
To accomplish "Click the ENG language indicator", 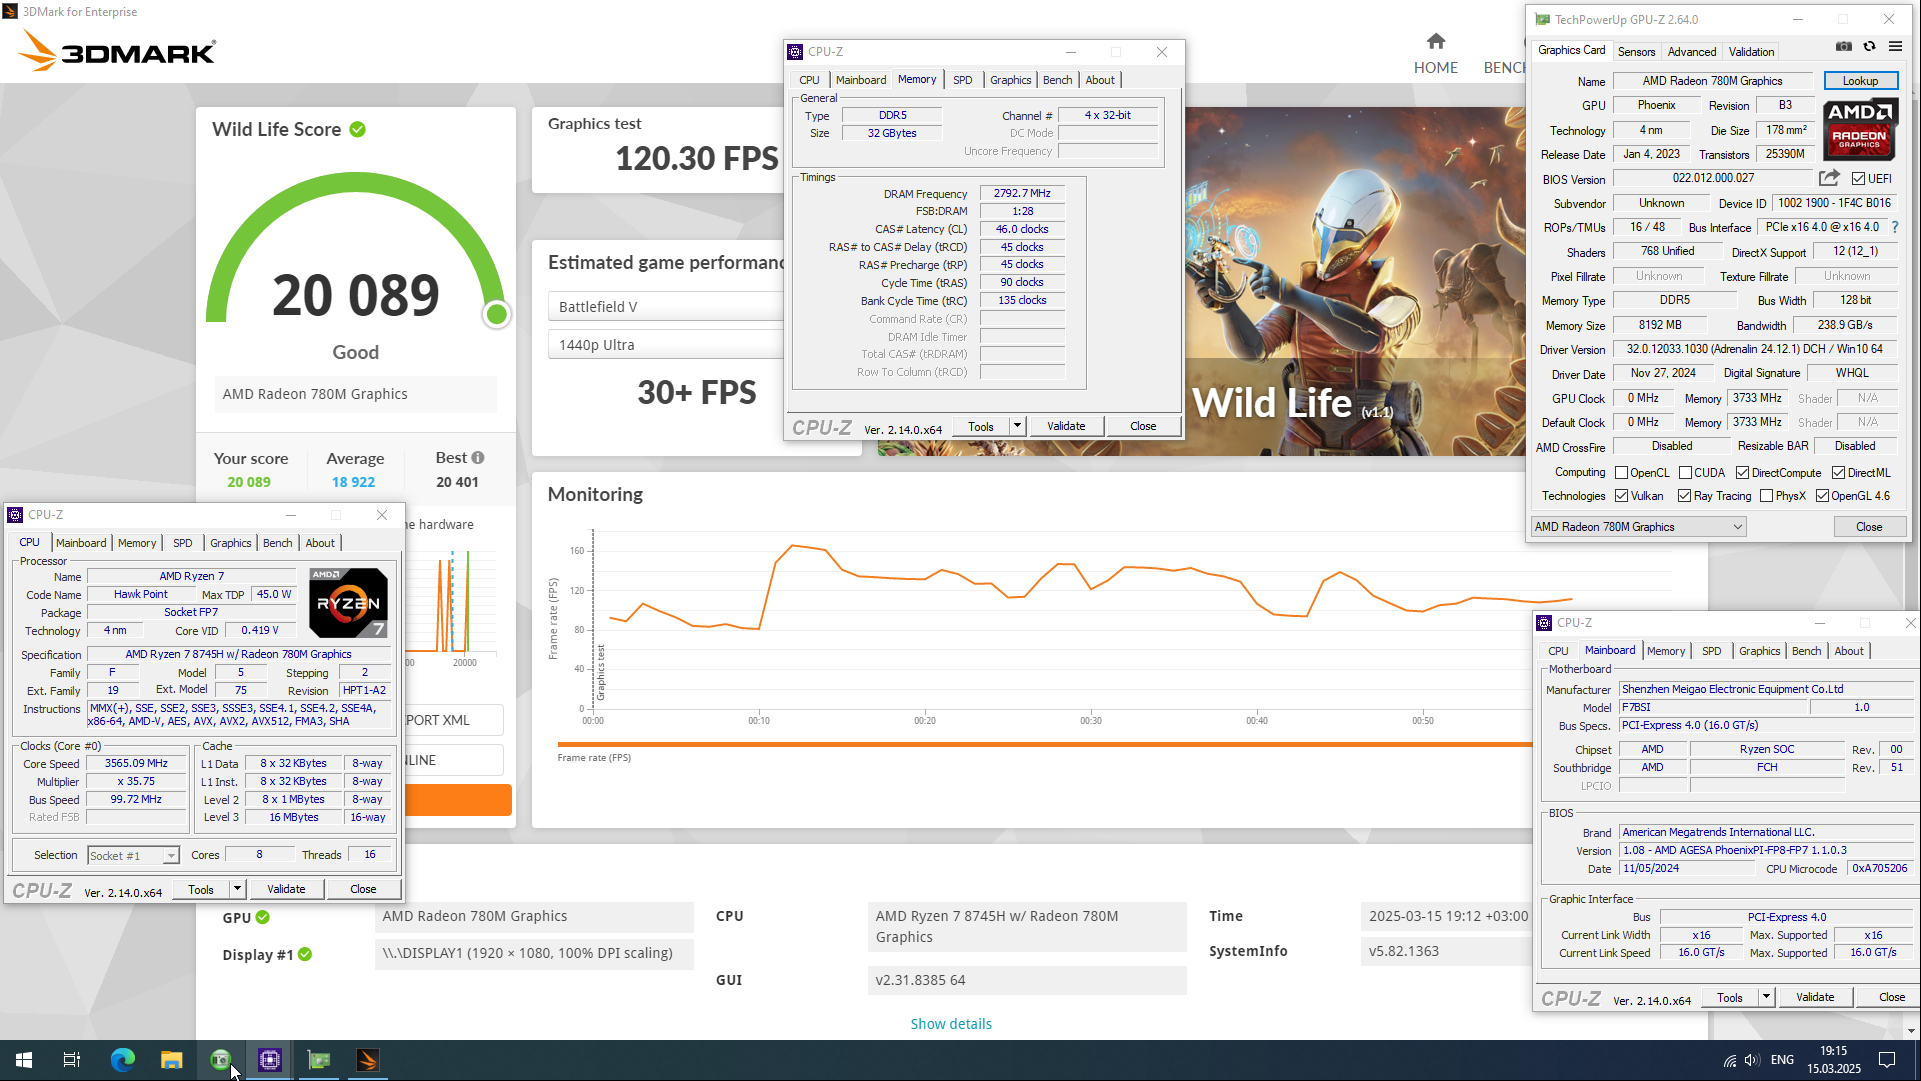I will [x=1782, y=1060].
